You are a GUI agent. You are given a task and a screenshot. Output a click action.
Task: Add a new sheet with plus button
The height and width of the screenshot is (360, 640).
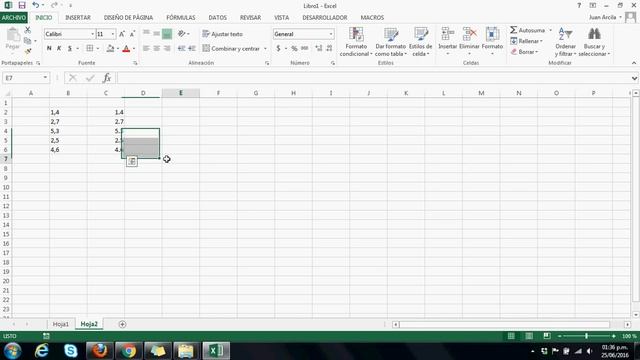click(122, 324)
